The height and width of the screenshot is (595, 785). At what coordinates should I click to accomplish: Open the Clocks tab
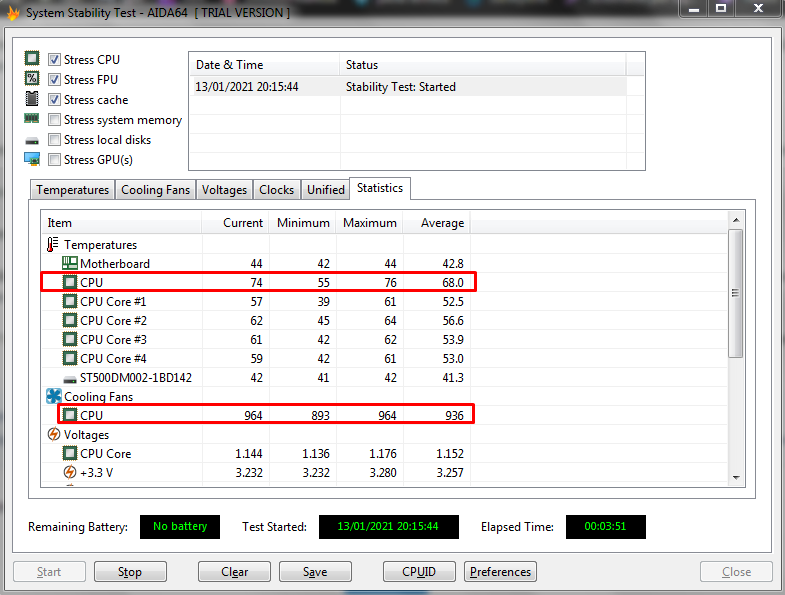[x=276, y=190]
